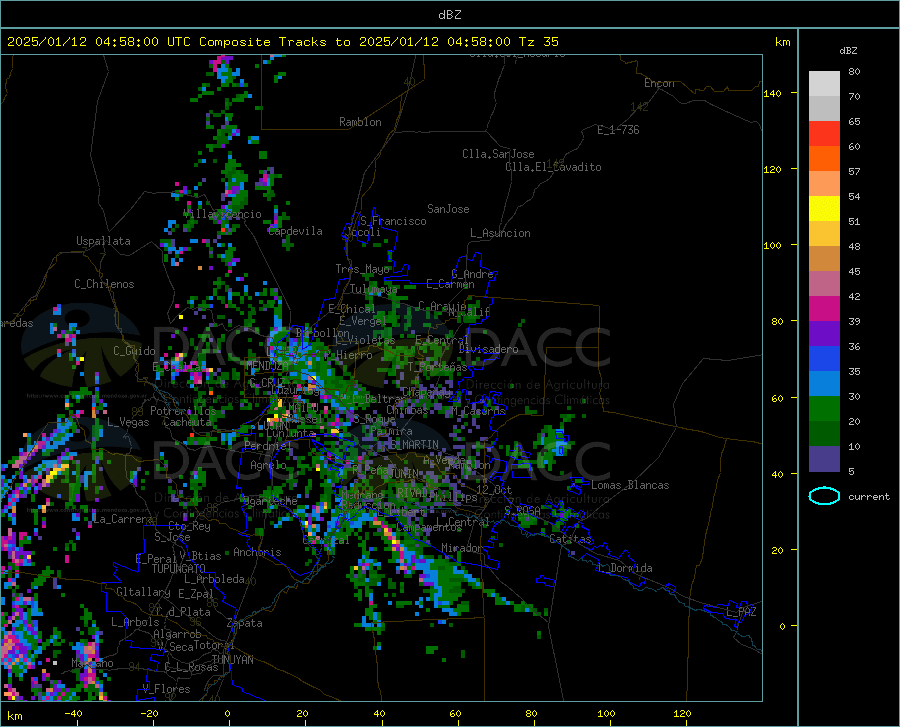Click the Anchoris place label

257,552
